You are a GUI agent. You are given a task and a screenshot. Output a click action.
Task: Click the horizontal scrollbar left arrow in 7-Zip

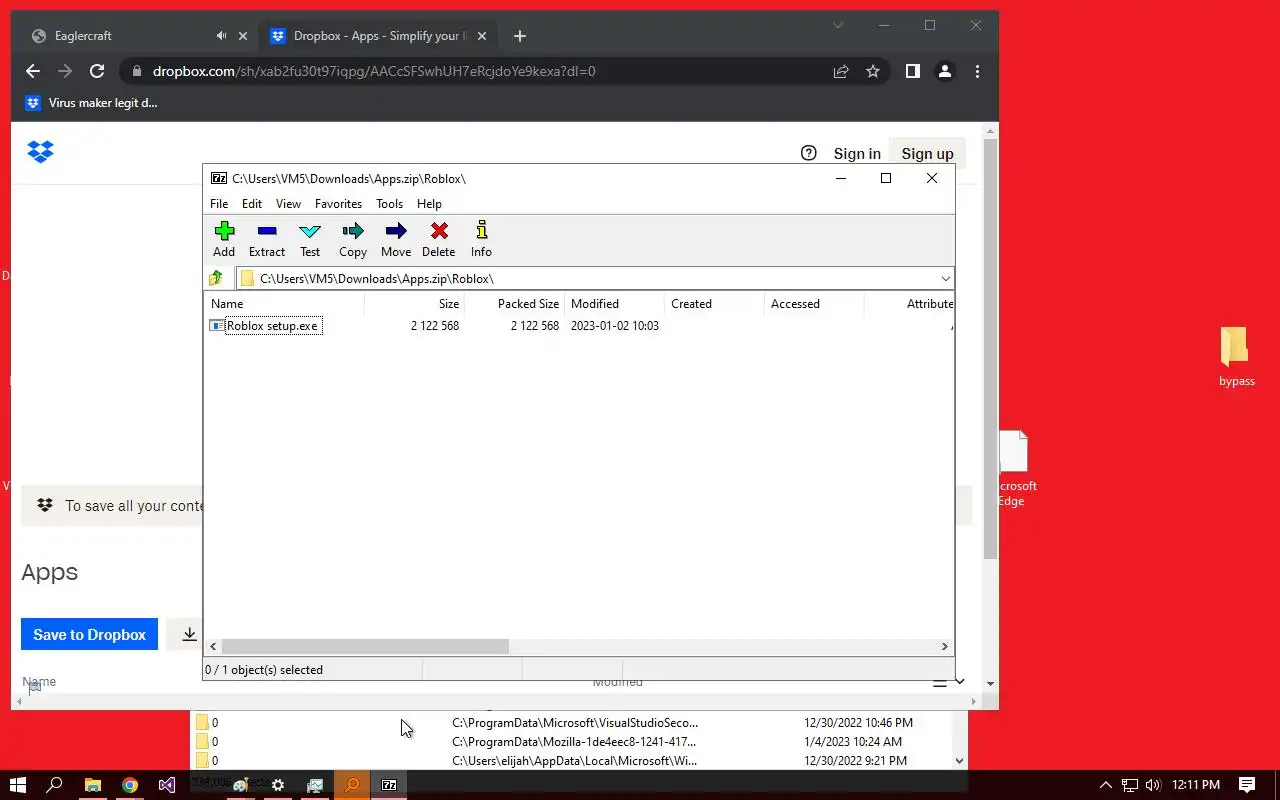[x=213, y=647]
